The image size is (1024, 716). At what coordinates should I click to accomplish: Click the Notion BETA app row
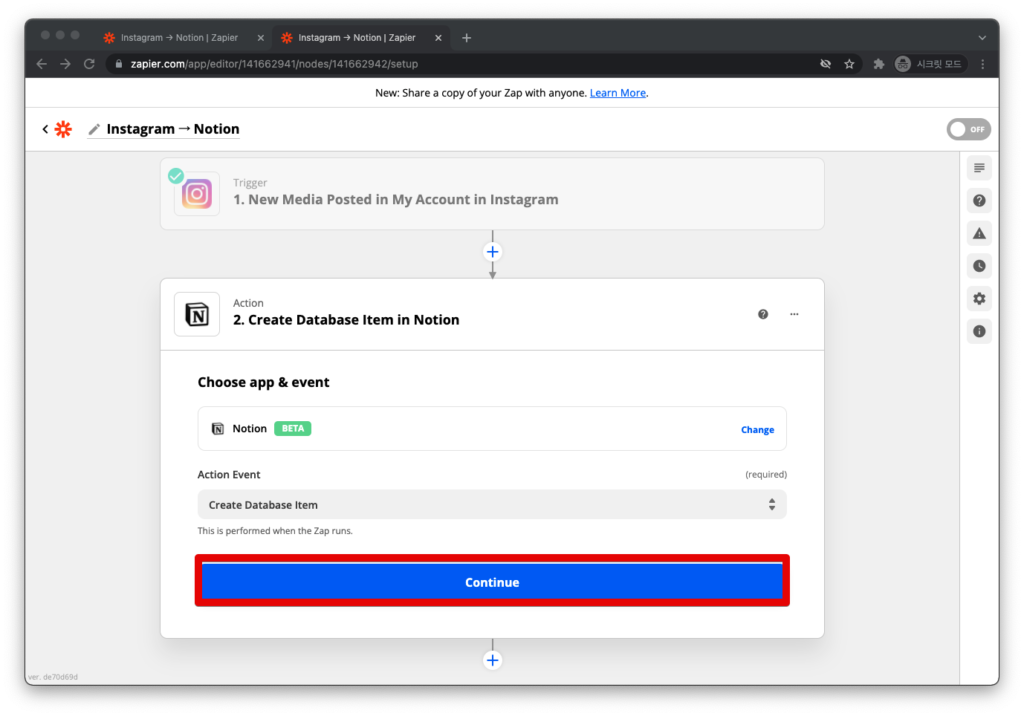492,429
